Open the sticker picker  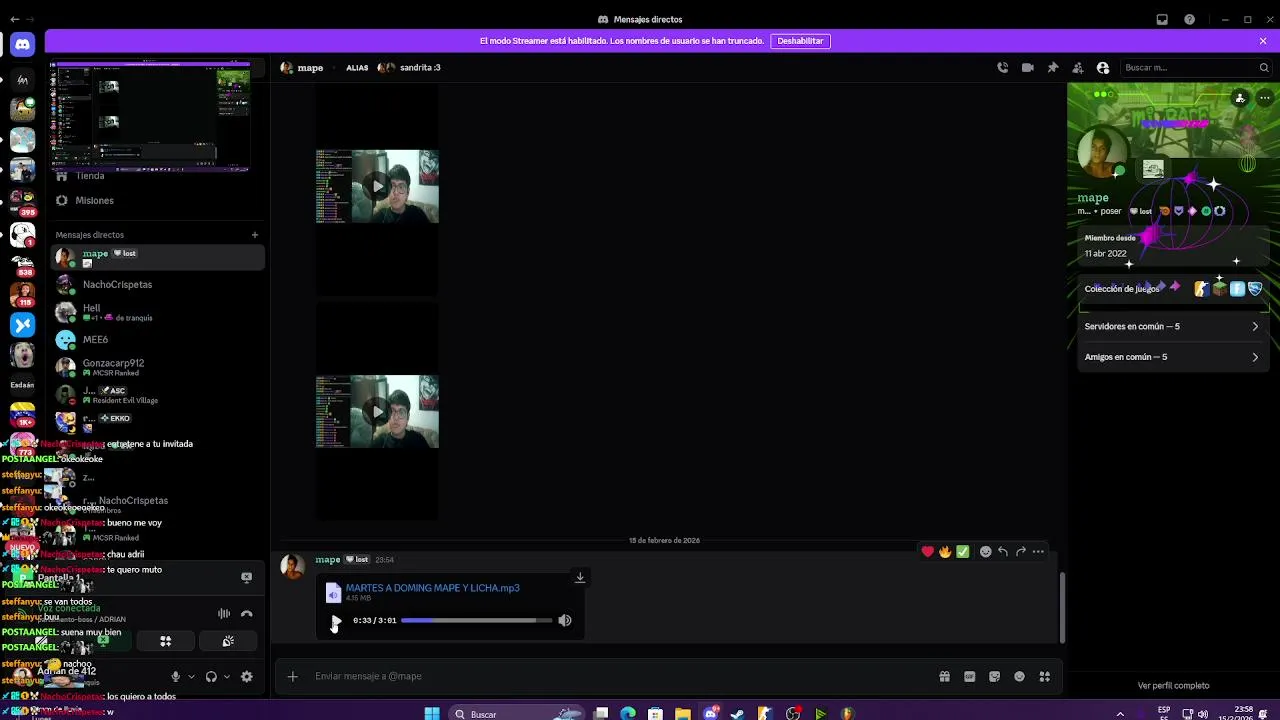coord(994,677)
